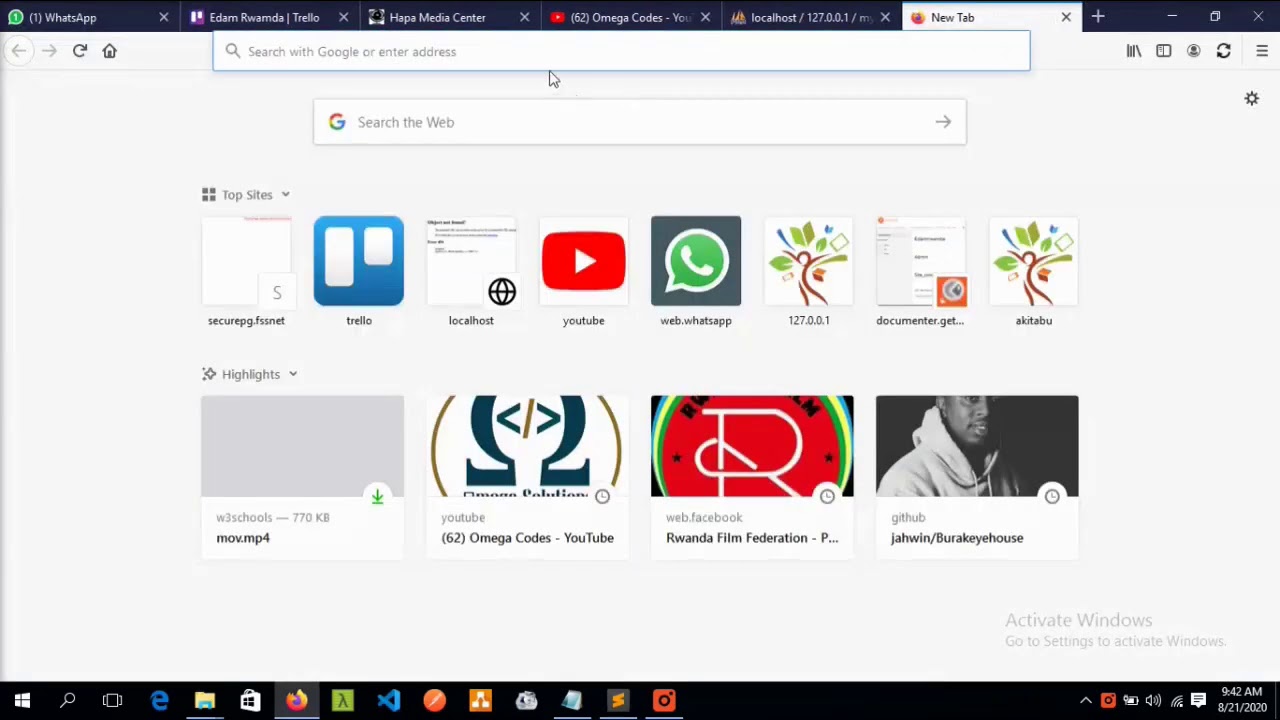This screenshot has height=720, width=1280.
Task: Click the Search the Web box
Action: coord(640,122)
